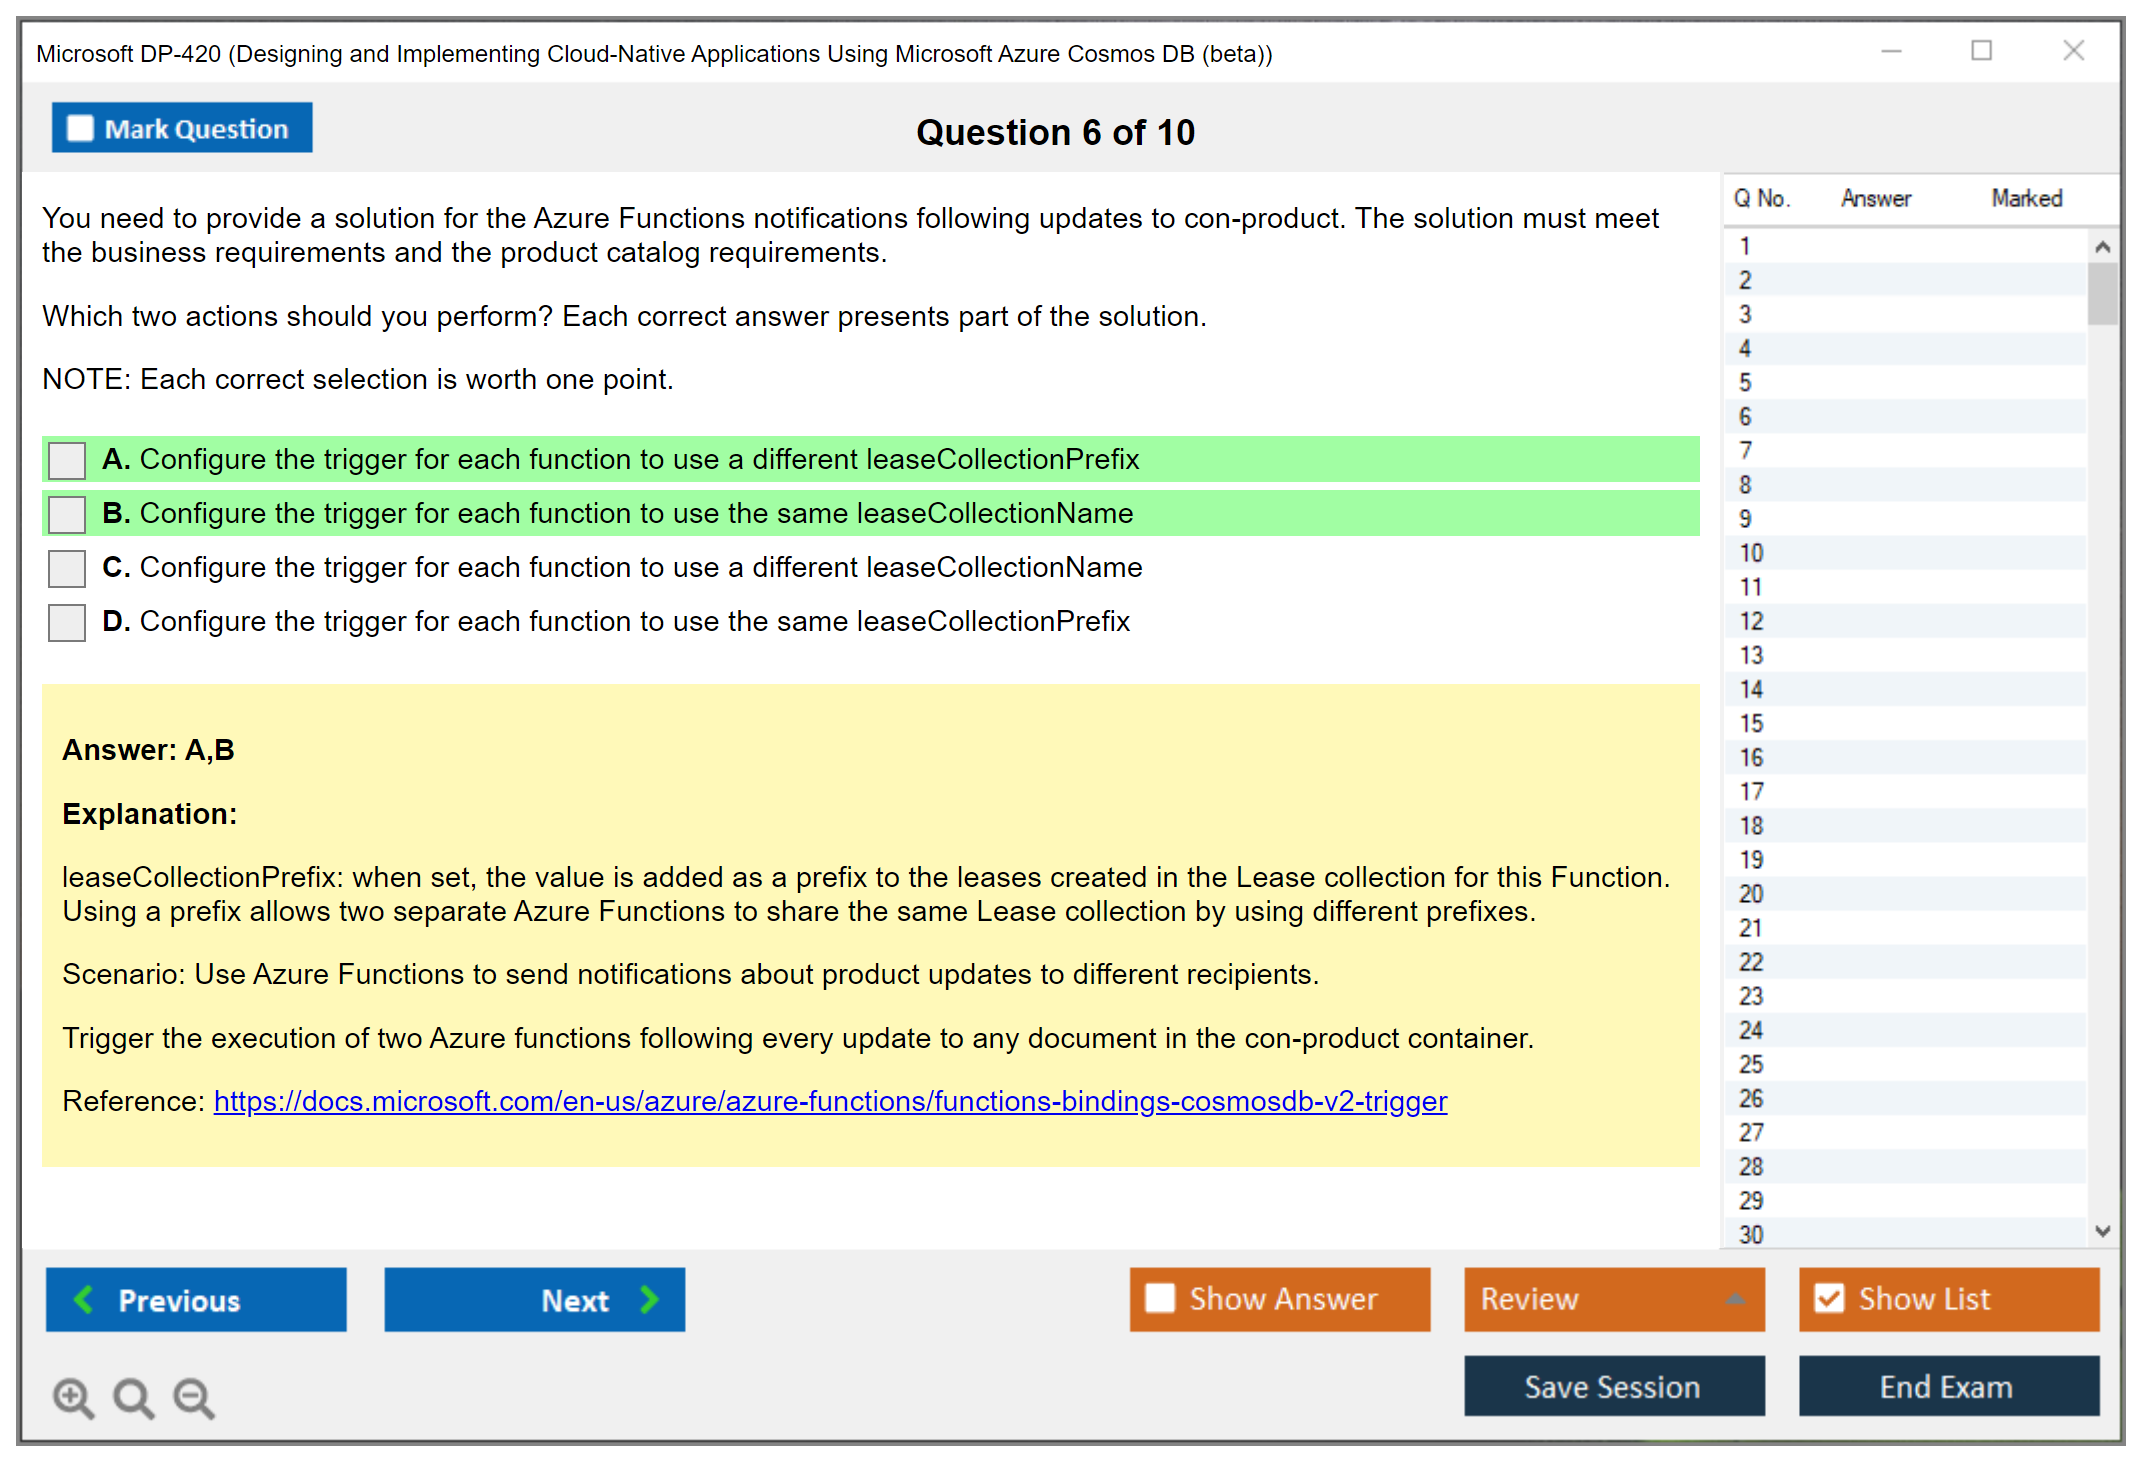Click the reset zoom magnifier icon

pos(133,1397)
